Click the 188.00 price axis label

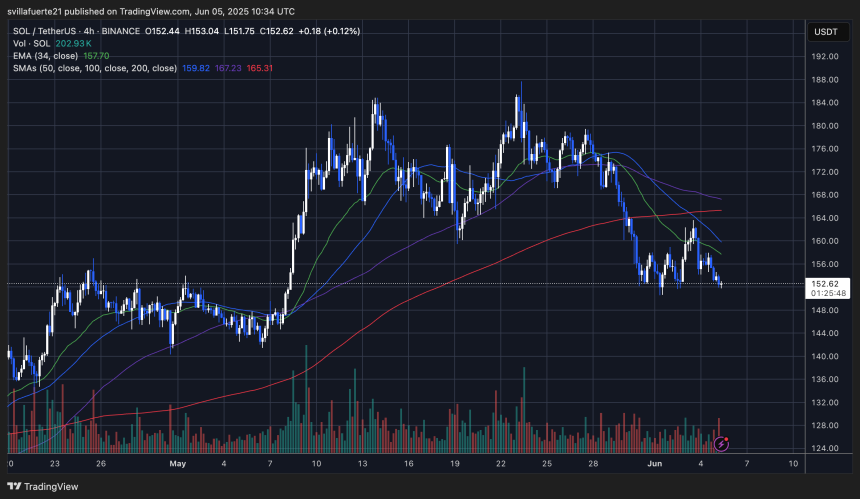[825, 79]
